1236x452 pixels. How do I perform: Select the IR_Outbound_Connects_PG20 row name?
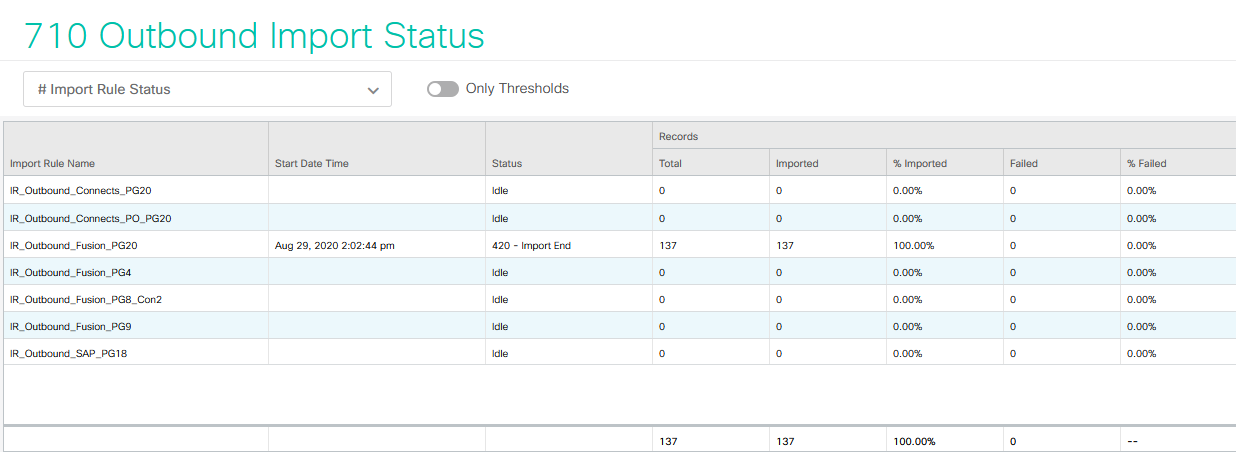pos(80,190)
